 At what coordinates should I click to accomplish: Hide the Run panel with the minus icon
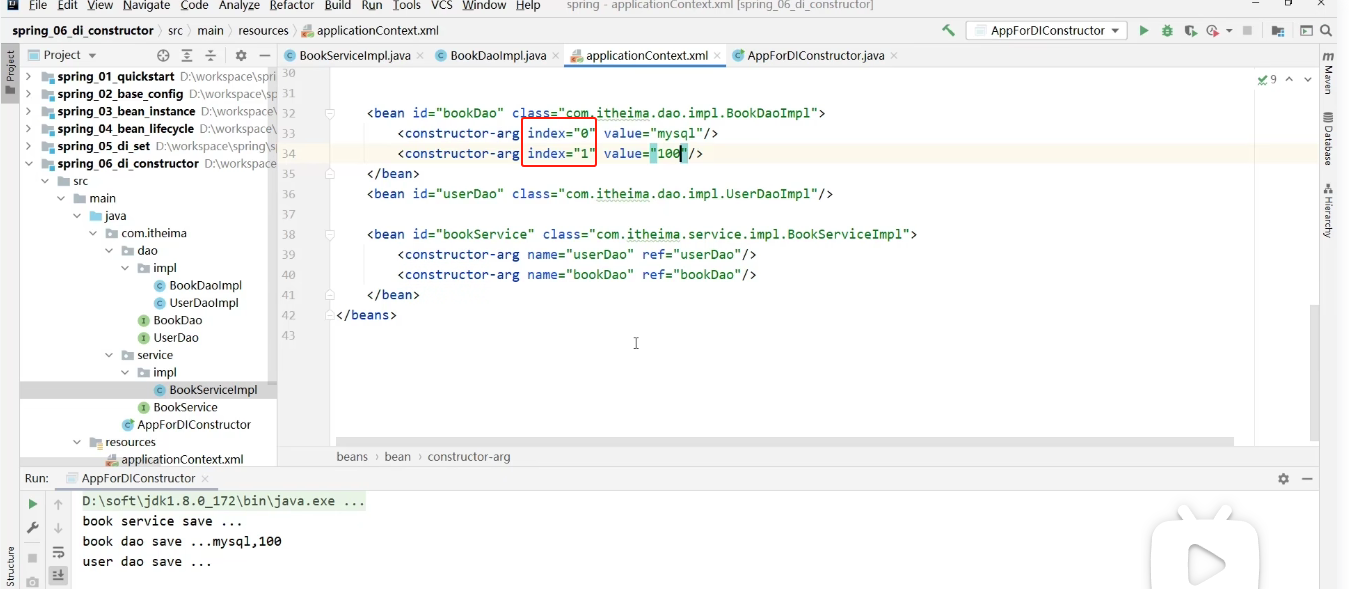(x=1306, y=479)
